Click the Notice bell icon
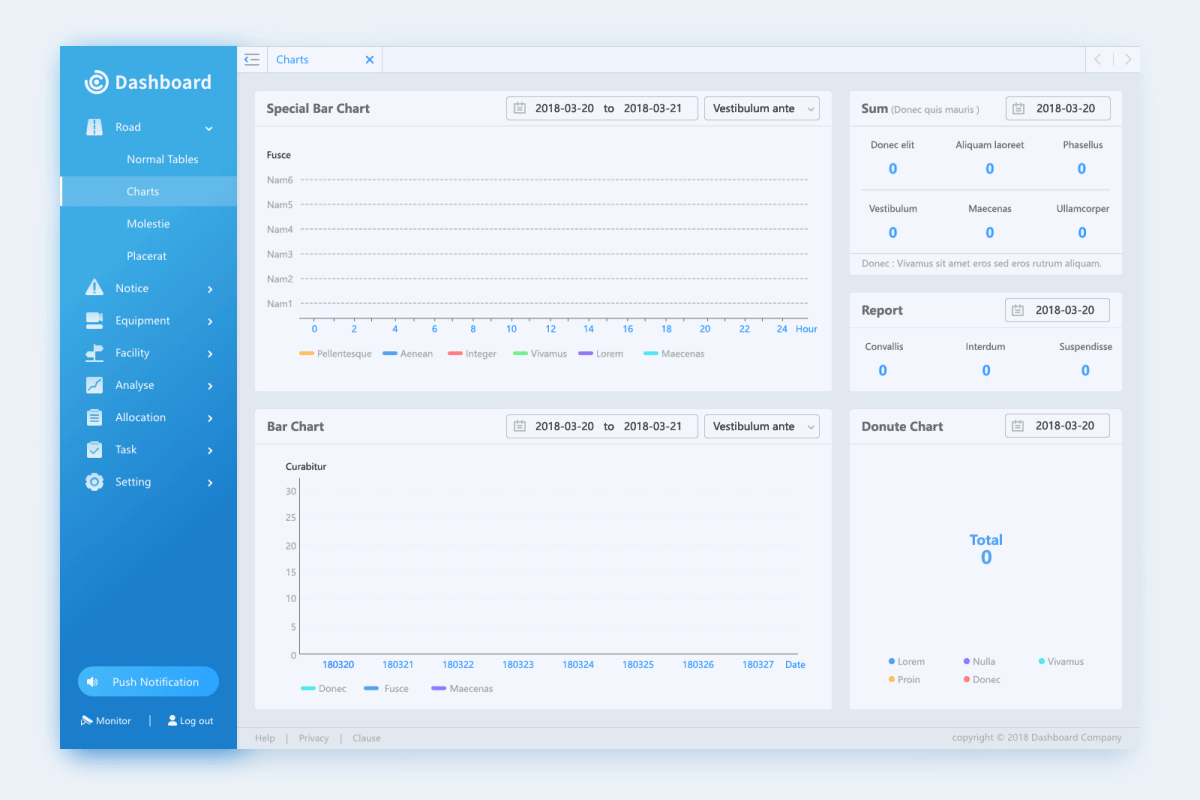1200x800 pixels. [x=94, y=288]
